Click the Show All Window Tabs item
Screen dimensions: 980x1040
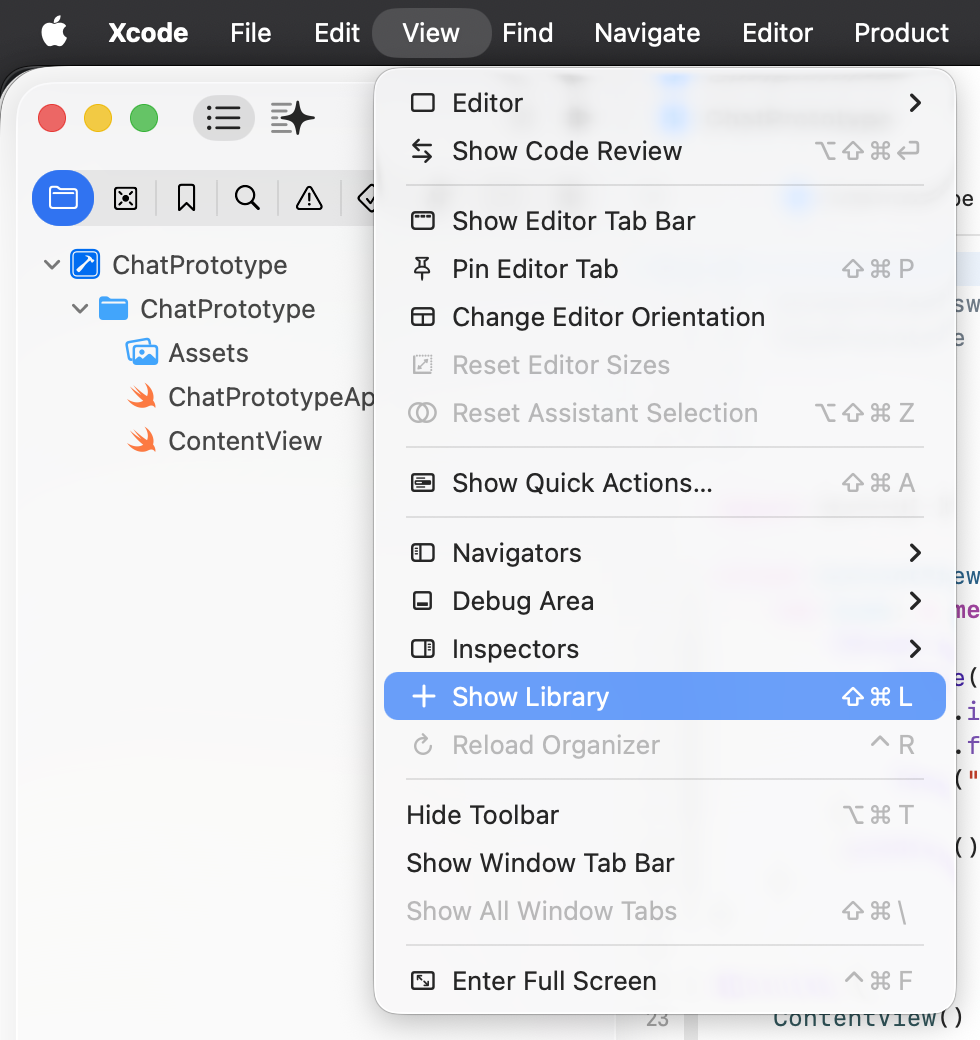pyautogui.click(x=665, y=911)
